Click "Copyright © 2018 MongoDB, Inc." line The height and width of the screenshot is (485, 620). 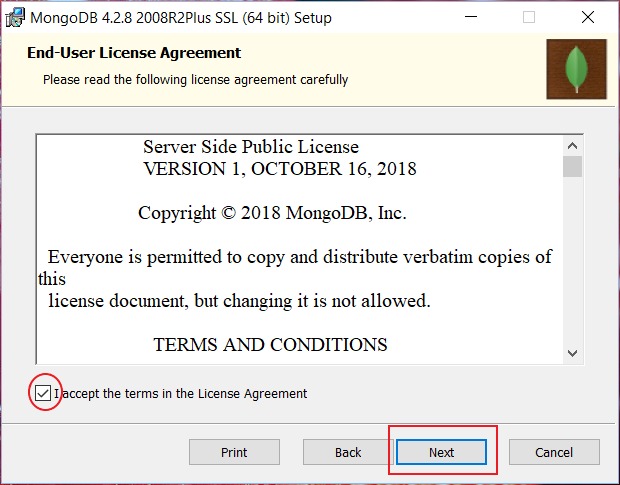(272, 213)
